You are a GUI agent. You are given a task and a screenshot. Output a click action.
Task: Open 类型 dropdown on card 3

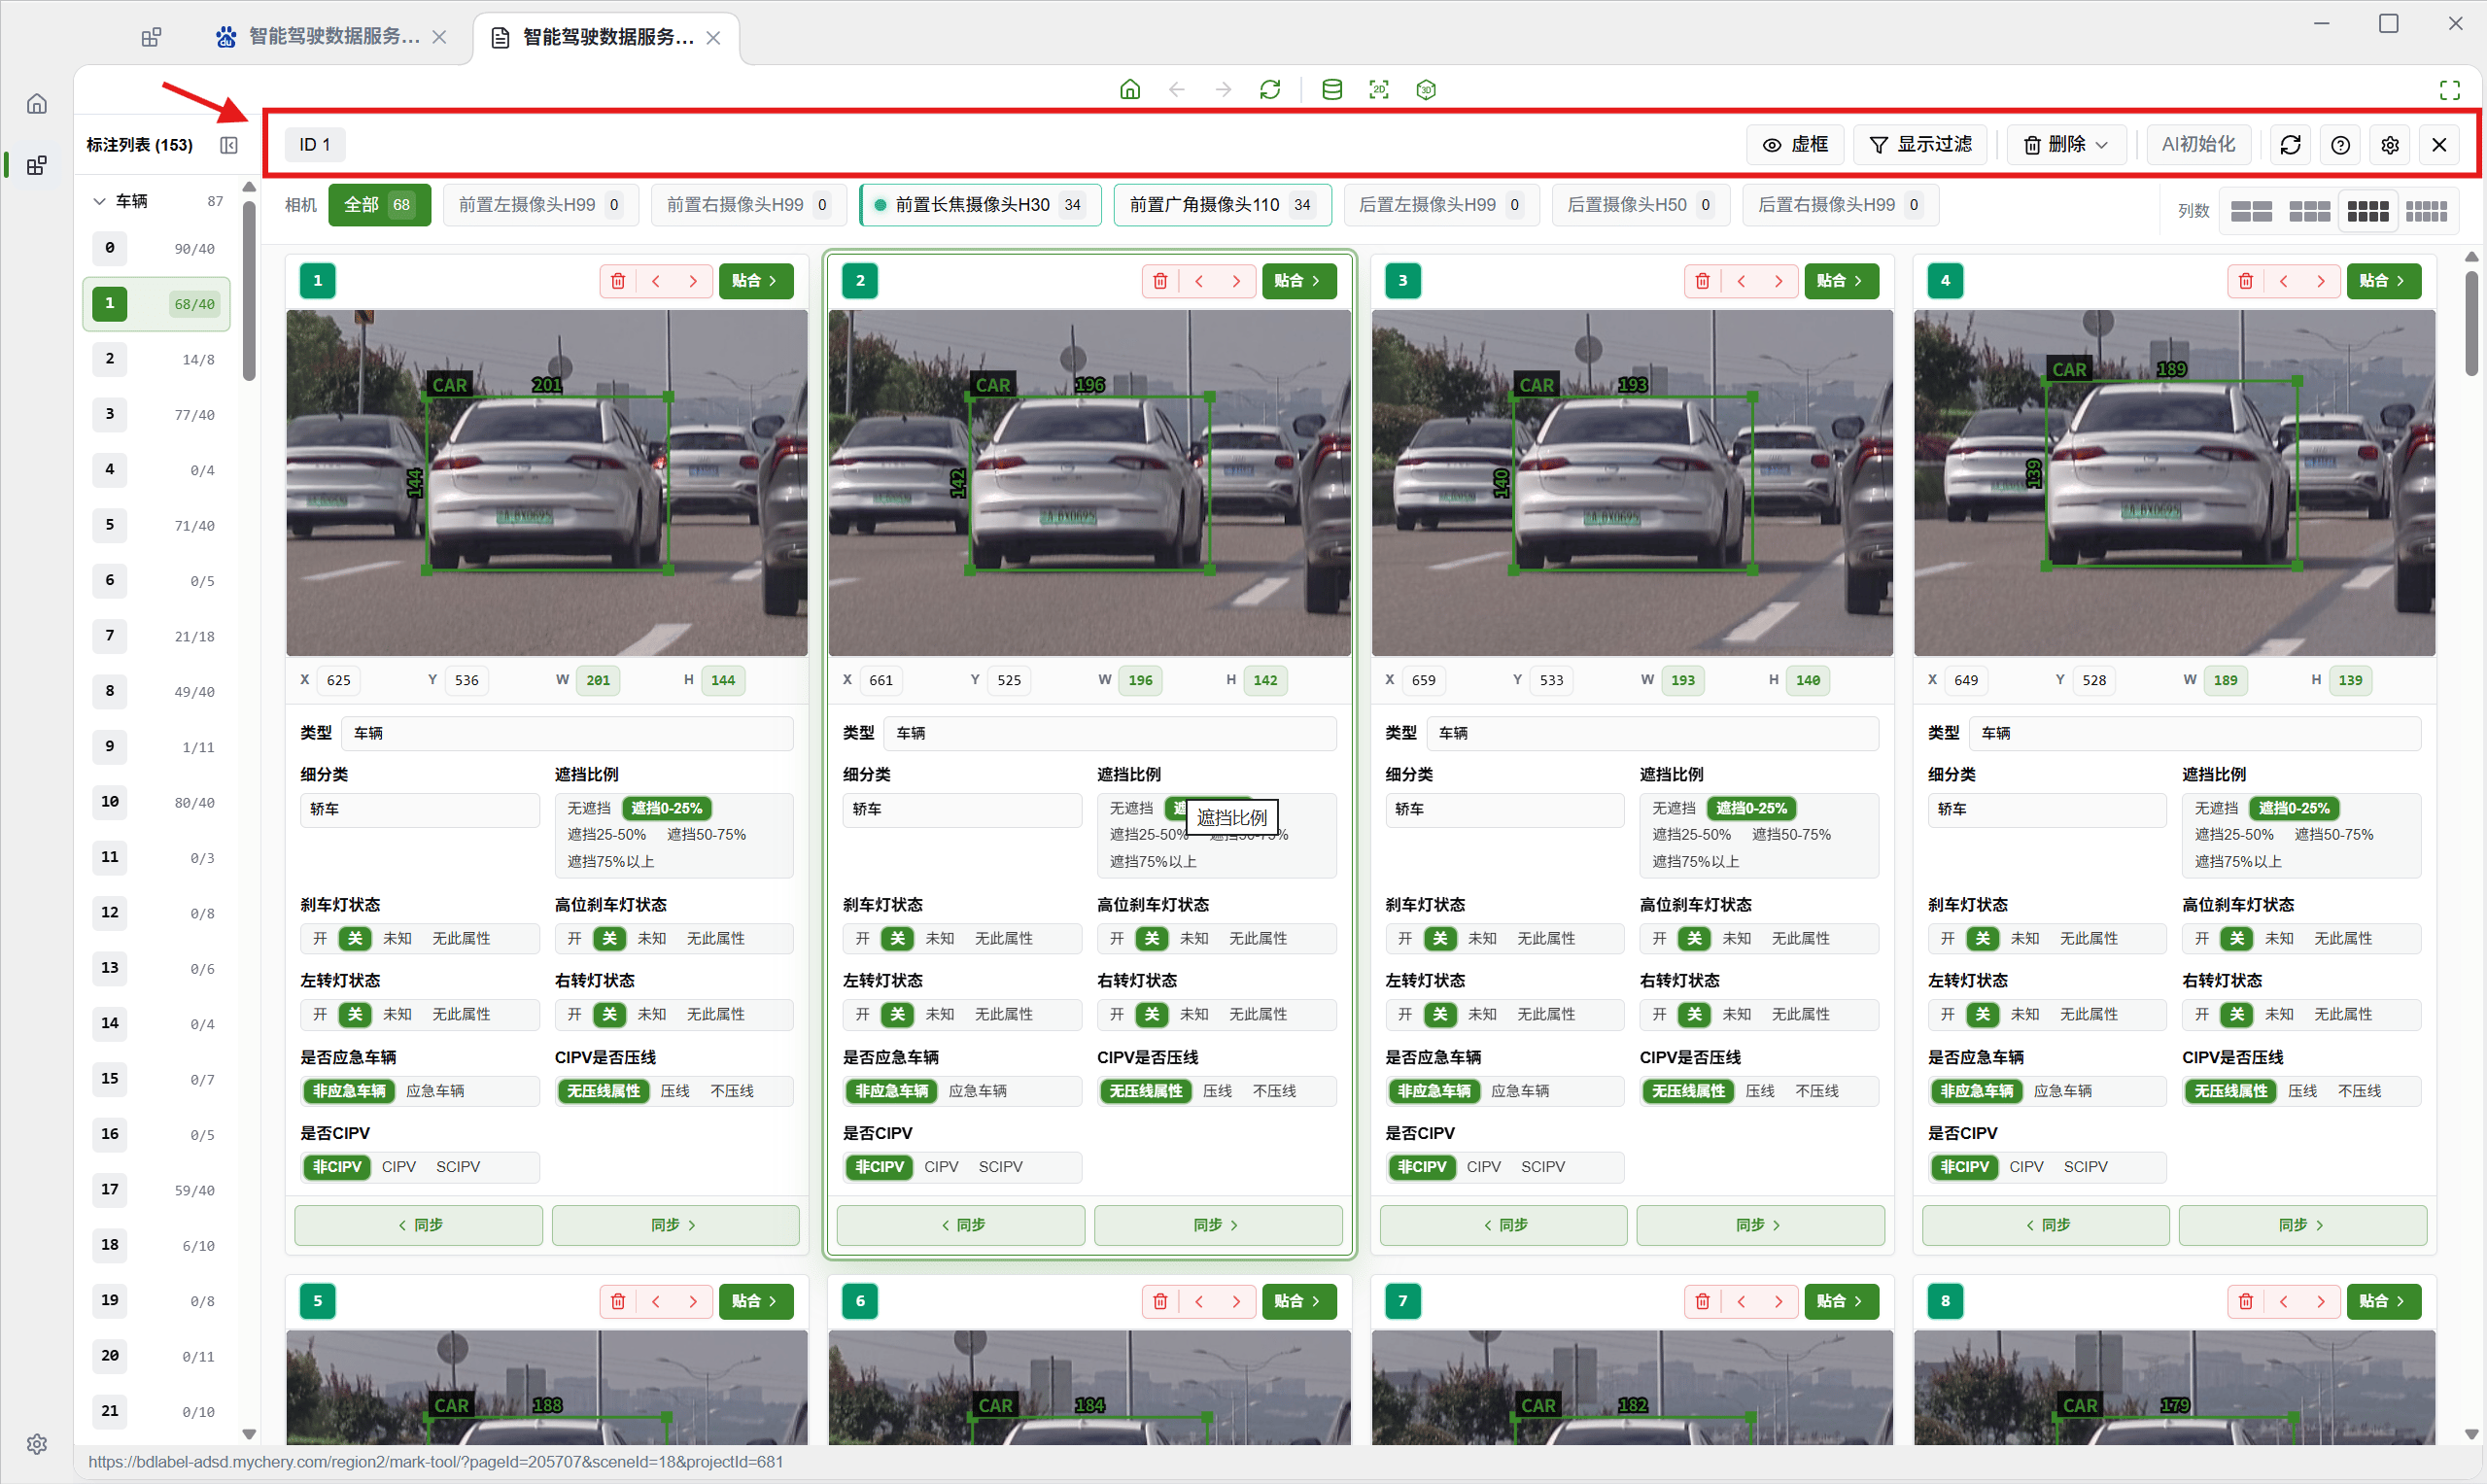(1652, 733)
